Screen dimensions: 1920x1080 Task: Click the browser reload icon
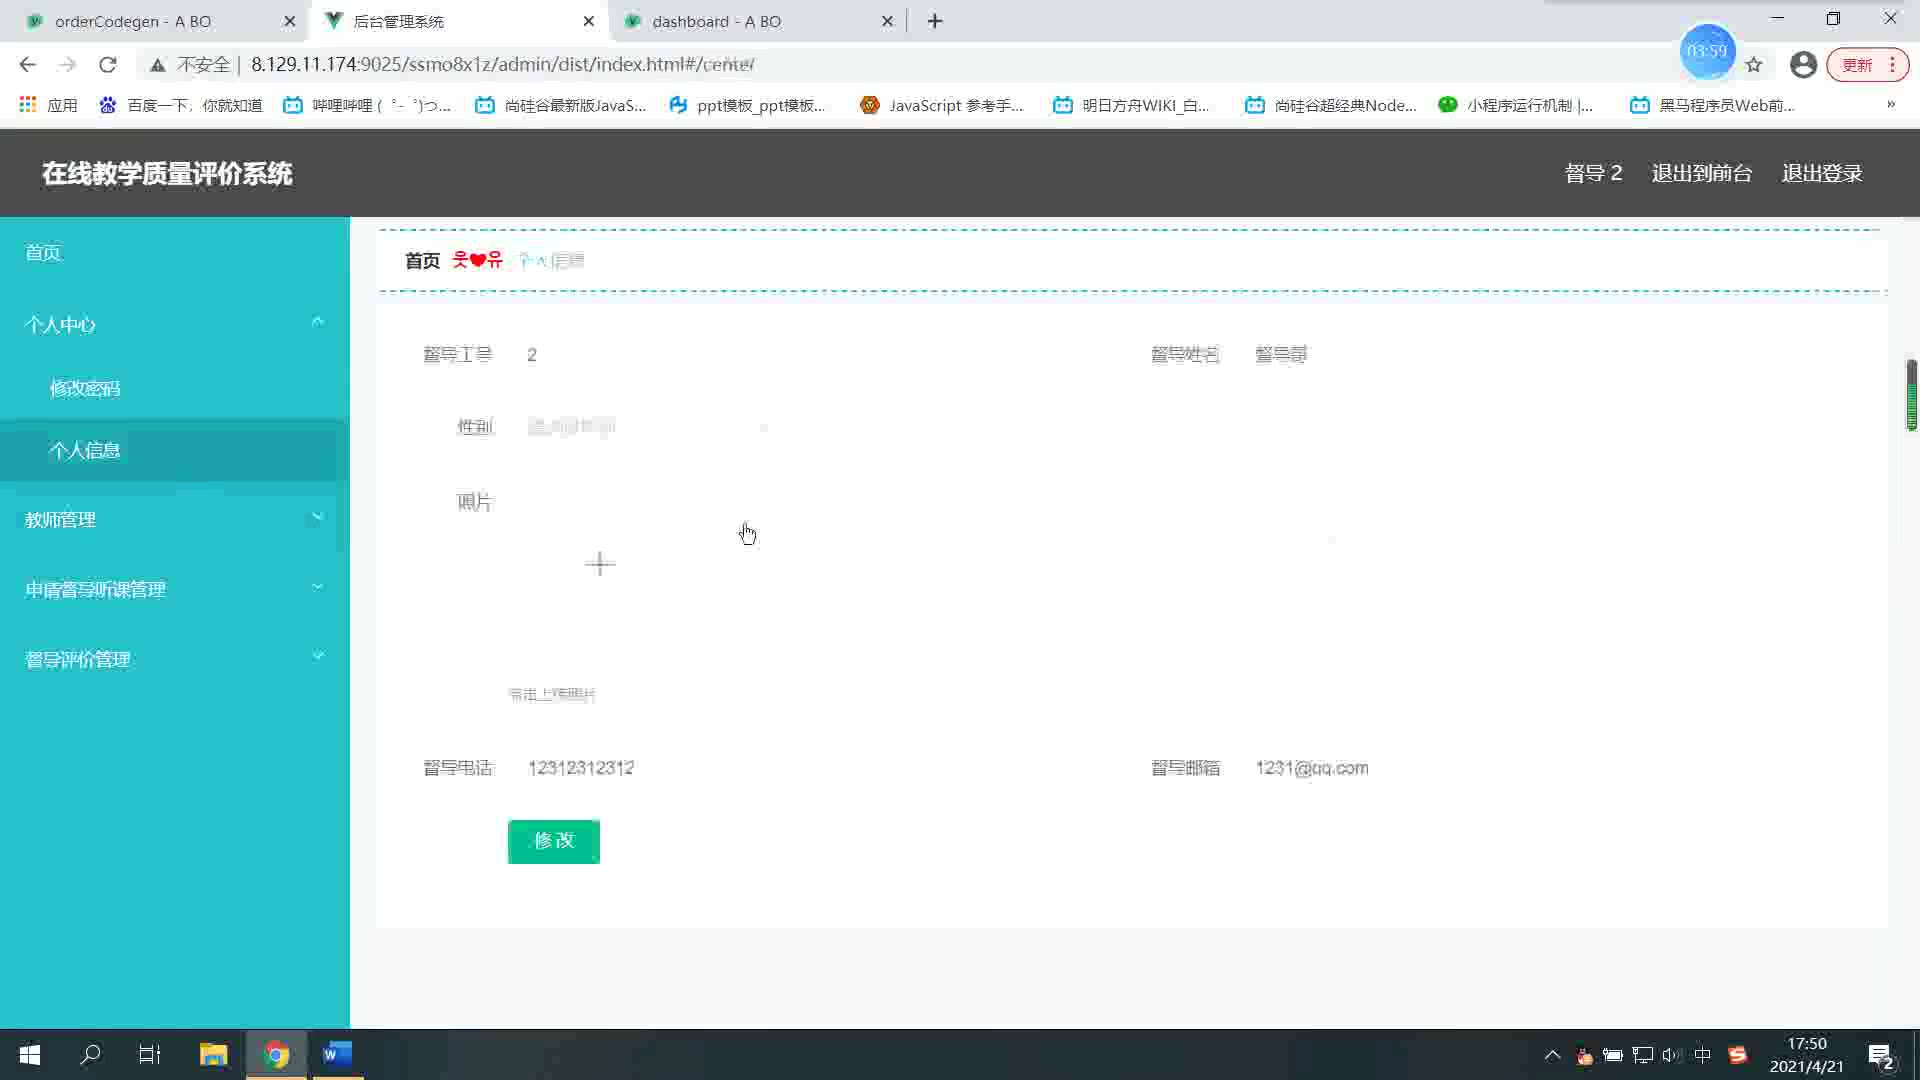pos(108,65)
